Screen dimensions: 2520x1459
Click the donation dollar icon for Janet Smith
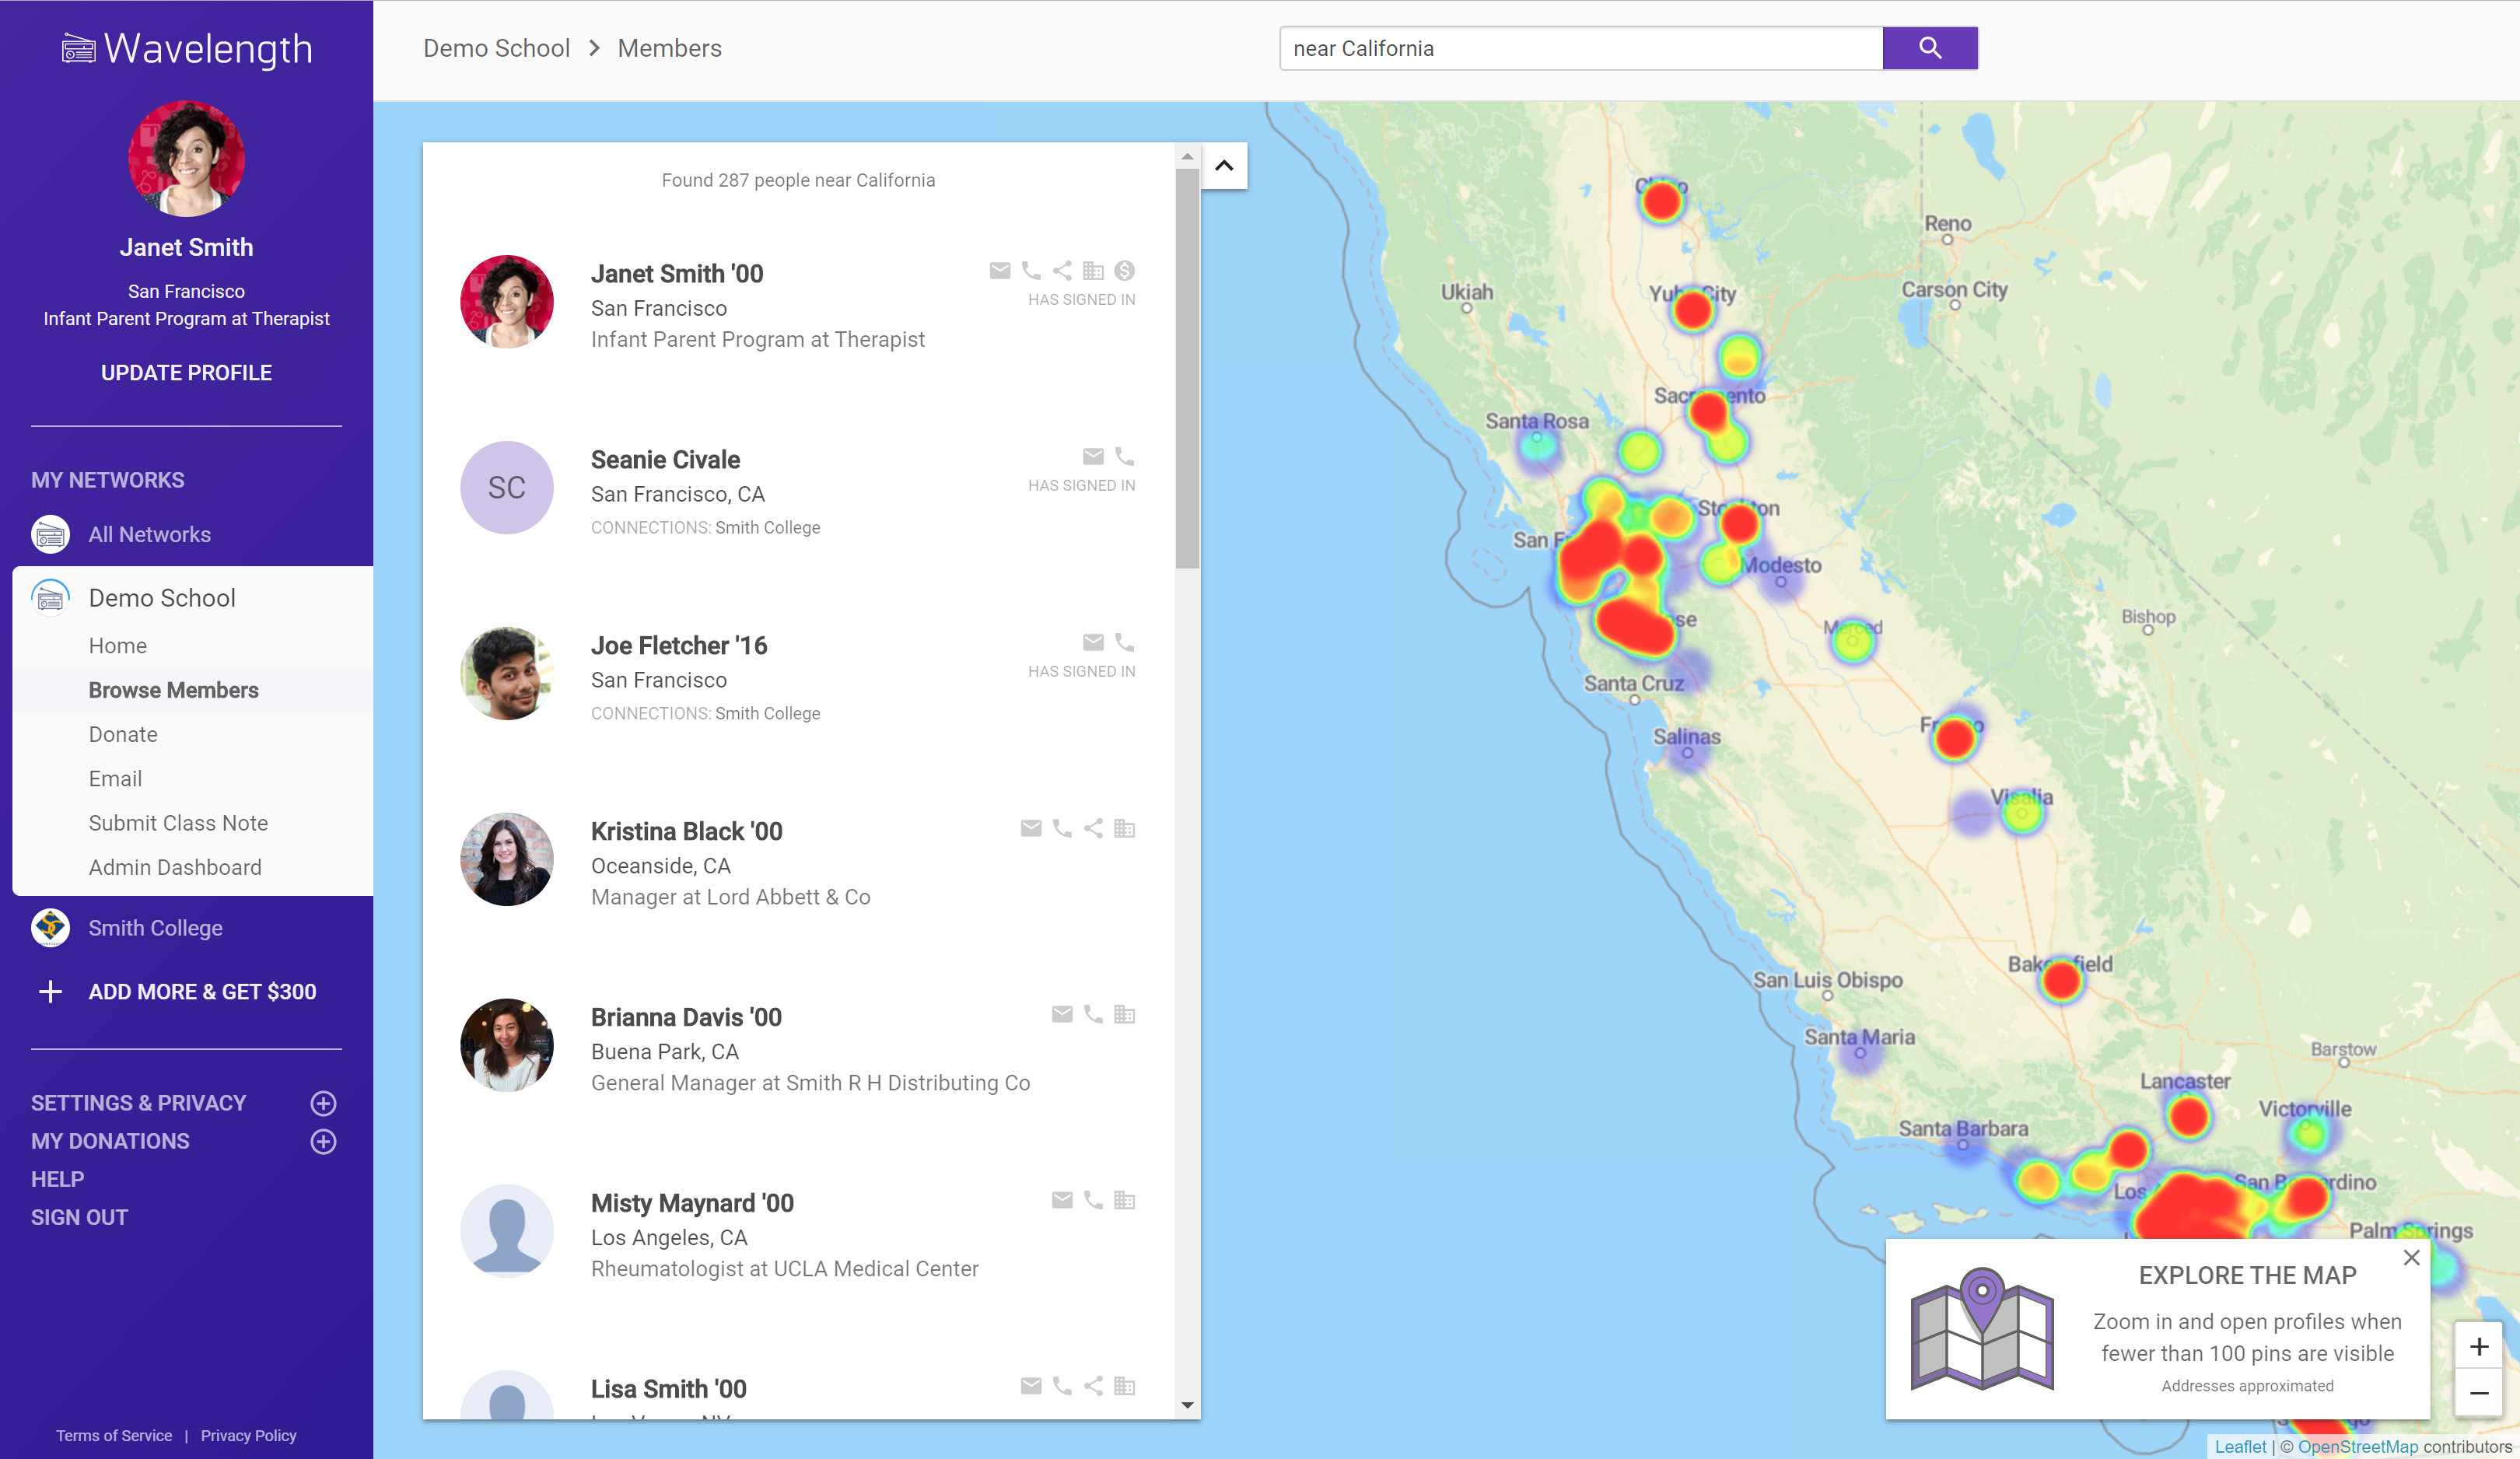click(1124, 271)
